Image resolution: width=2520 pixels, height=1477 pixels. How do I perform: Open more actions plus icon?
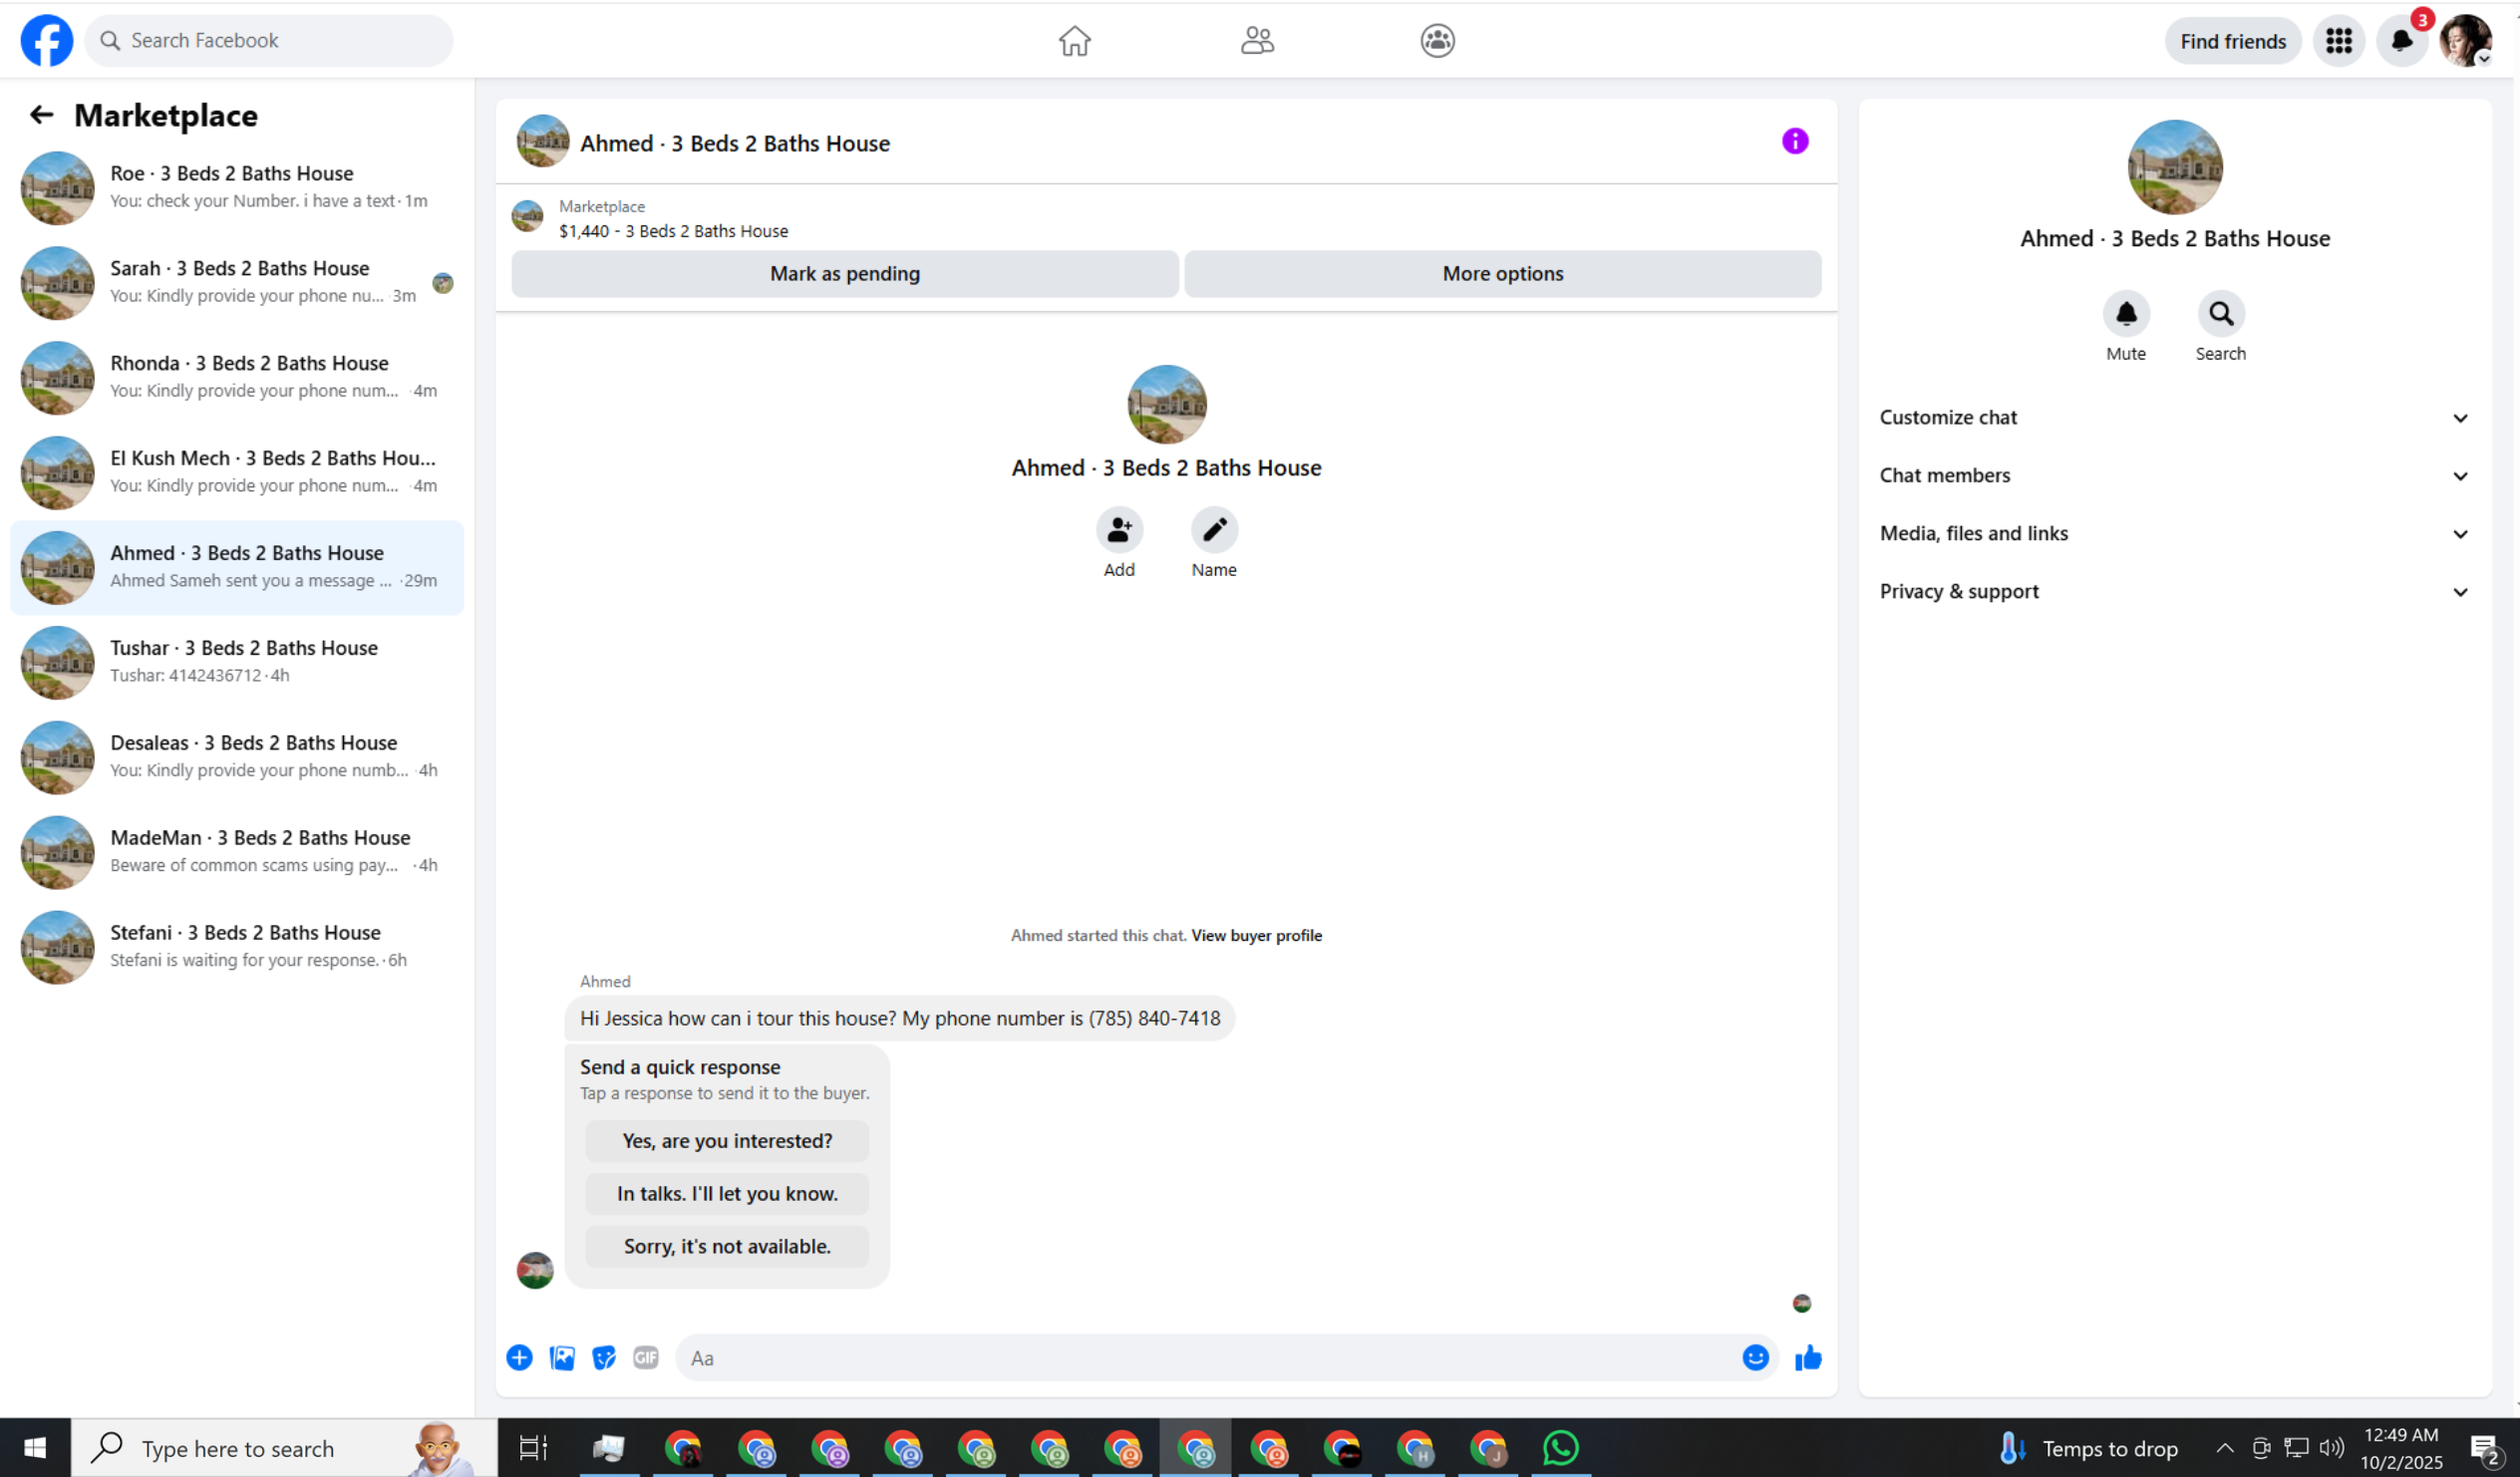pos(519,1357)
